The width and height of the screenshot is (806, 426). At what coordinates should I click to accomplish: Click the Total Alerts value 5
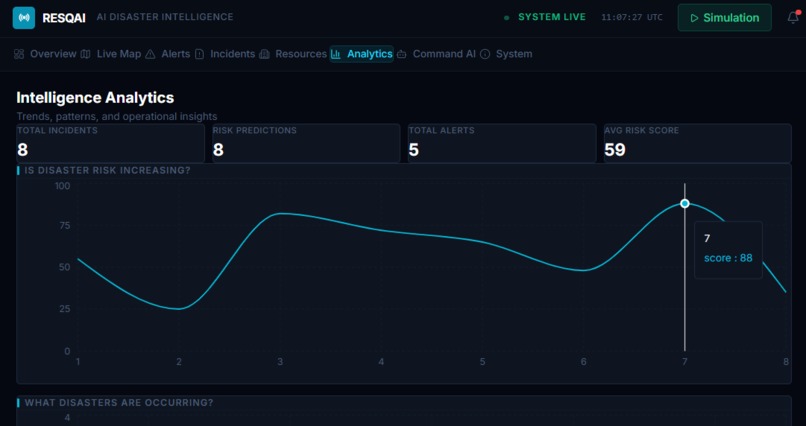pos(414,150)
